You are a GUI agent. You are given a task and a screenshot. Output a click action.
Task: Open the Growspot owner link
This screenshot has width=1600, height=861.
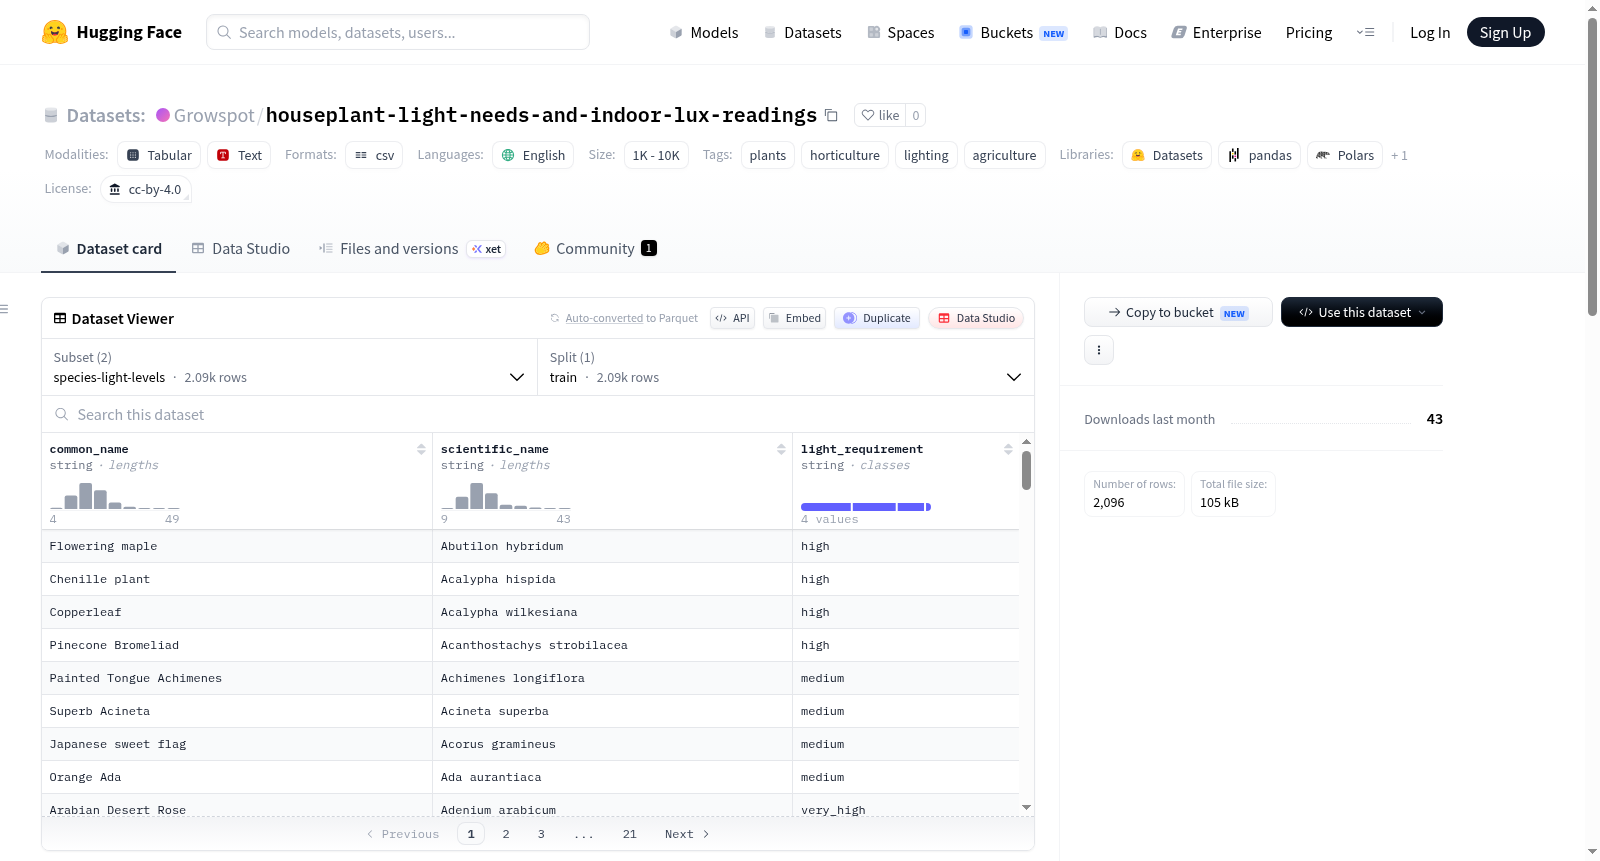pos(214,115)
